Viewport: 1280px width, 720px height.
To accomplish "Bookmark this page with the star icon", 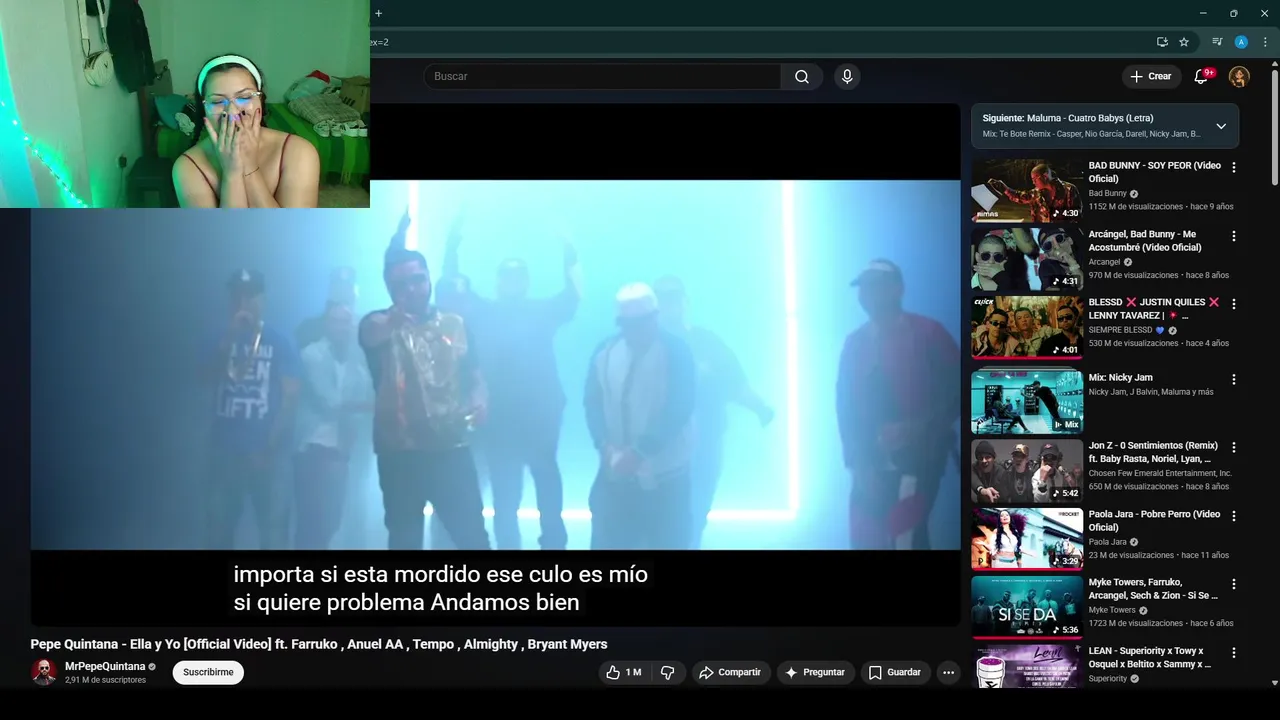I will pos(1184,42).
